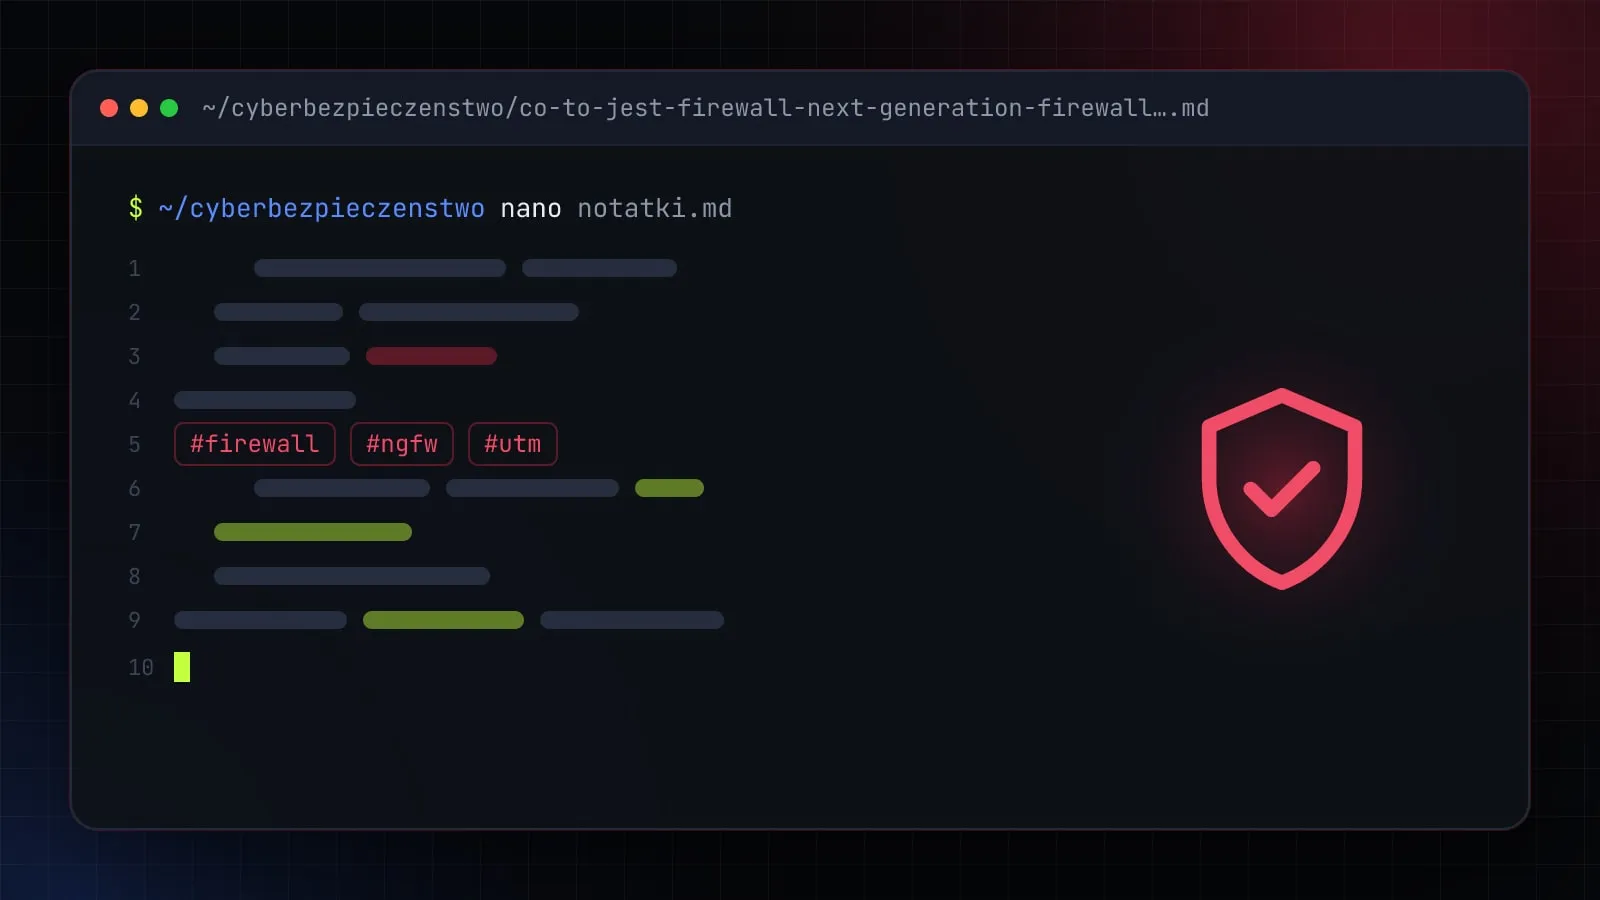Select the #firewall tag
Viewport: 1600px width, 900px height.
coord(255,444)
